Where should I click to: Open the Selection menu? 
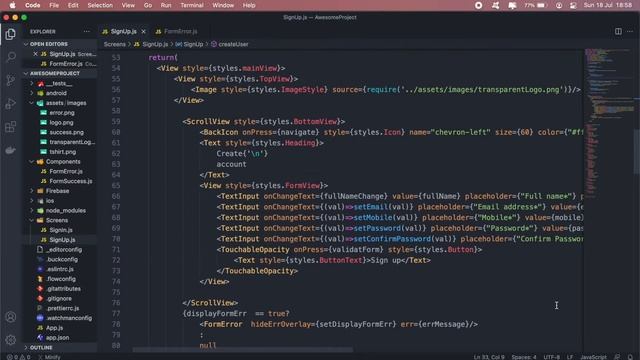pyautogui.click(x=100, y=5)
